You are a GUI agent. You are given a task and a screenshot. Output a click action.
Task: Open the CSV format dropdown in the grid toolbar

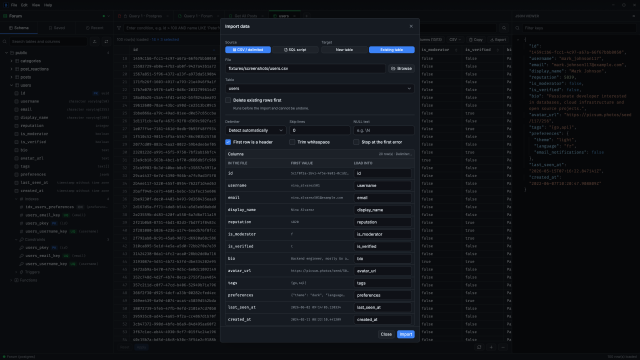coord(455,40)
